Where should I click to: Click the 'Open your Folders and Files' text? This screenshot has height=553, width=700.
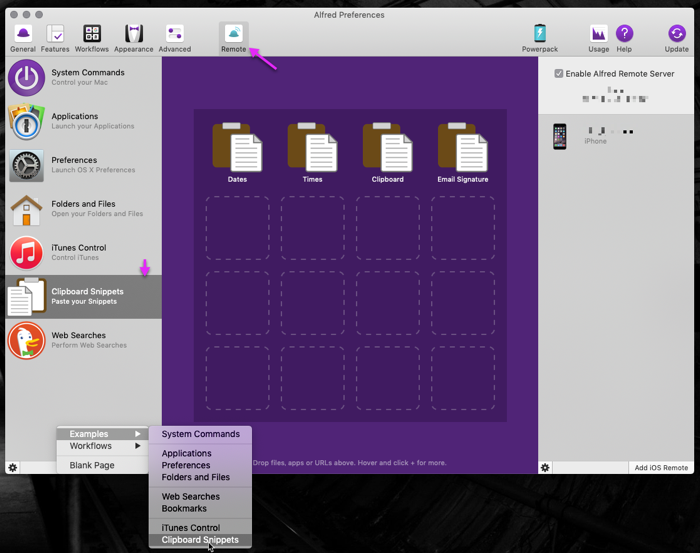point(97,214)
